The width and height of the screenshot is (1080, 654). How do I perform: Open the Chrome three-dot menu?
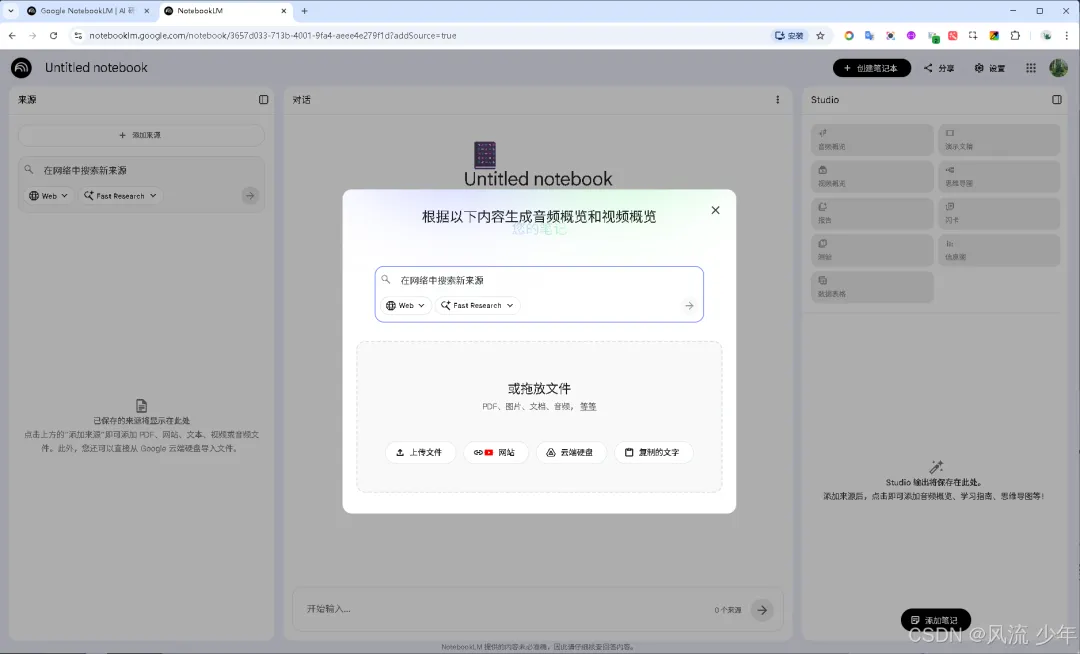click(1067, 36)
